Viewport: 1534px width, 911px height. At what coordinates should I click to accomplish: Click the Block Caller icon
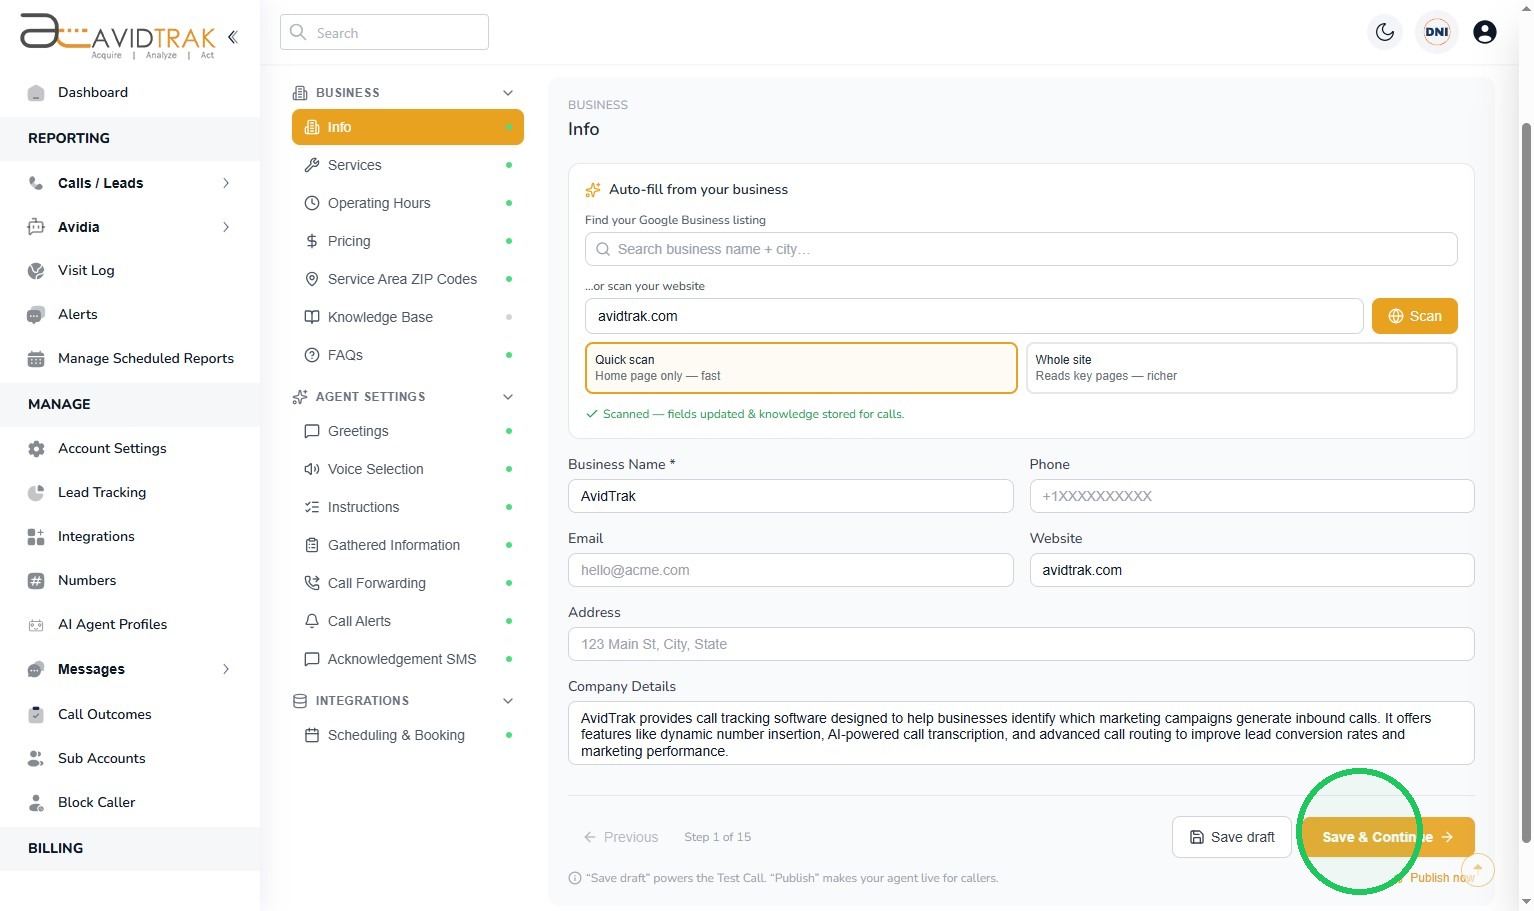(36, 803)
